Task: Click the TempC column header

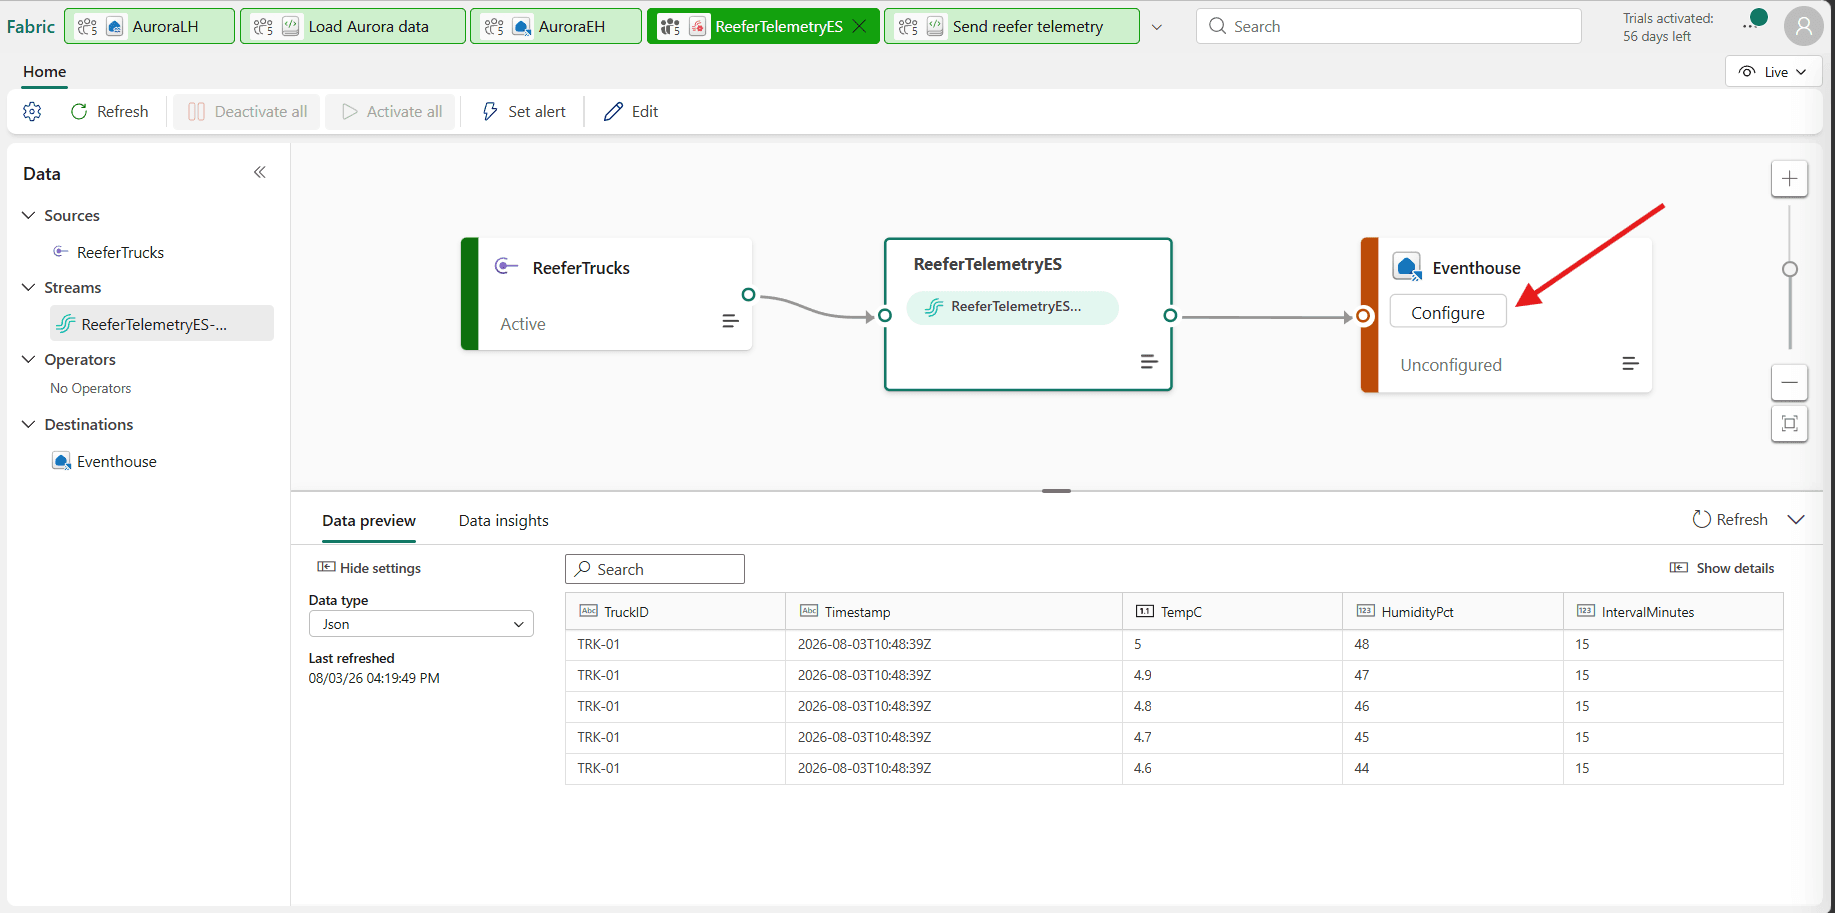Action: pyautogui.click(x=1232, y=612)
